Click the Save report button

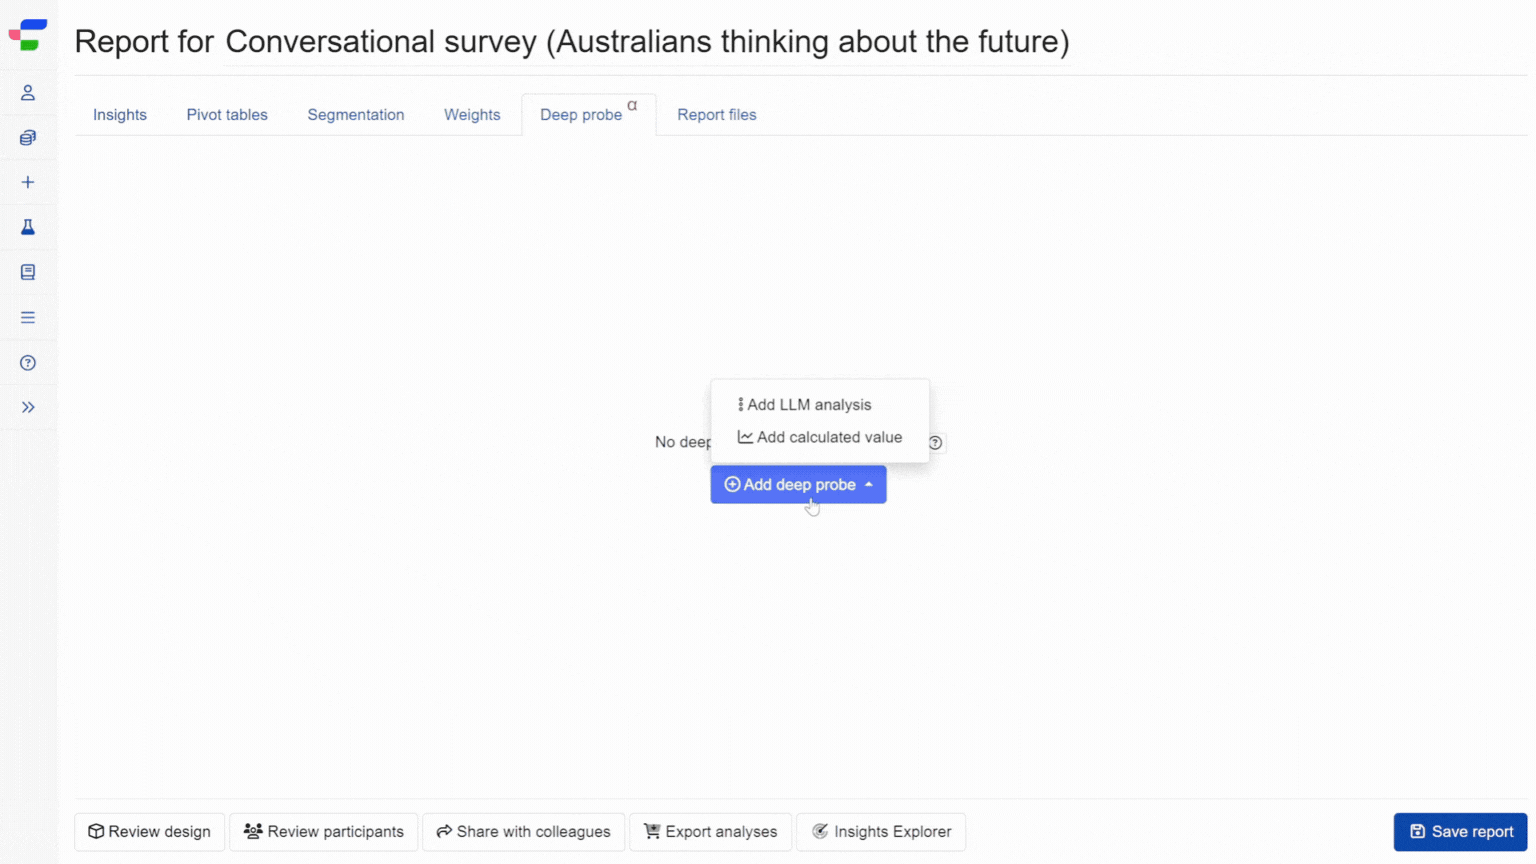click(1460, 832)
